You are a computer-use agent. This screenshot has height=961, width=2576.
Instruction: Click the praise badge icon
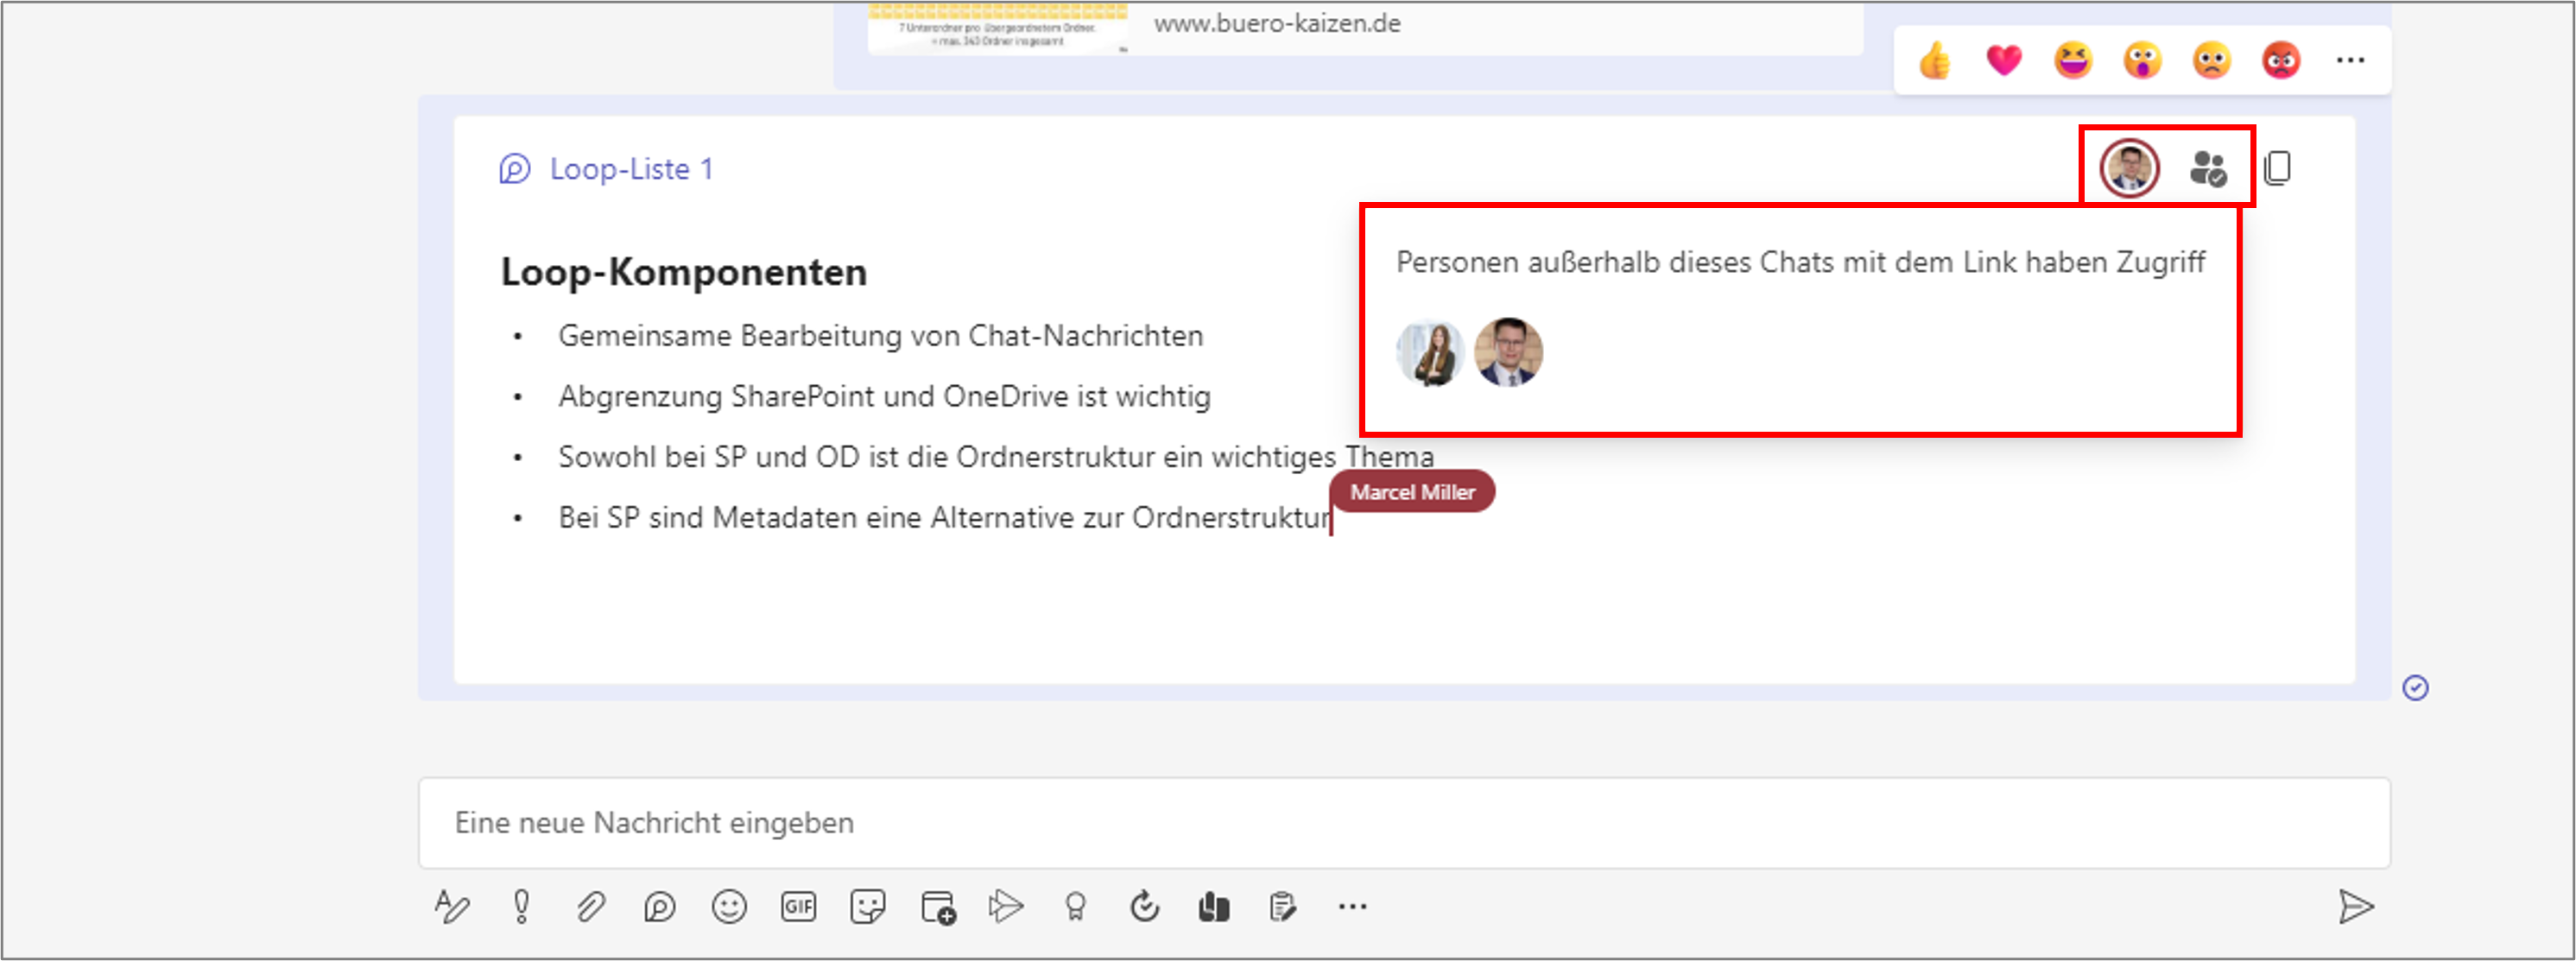1075,907
